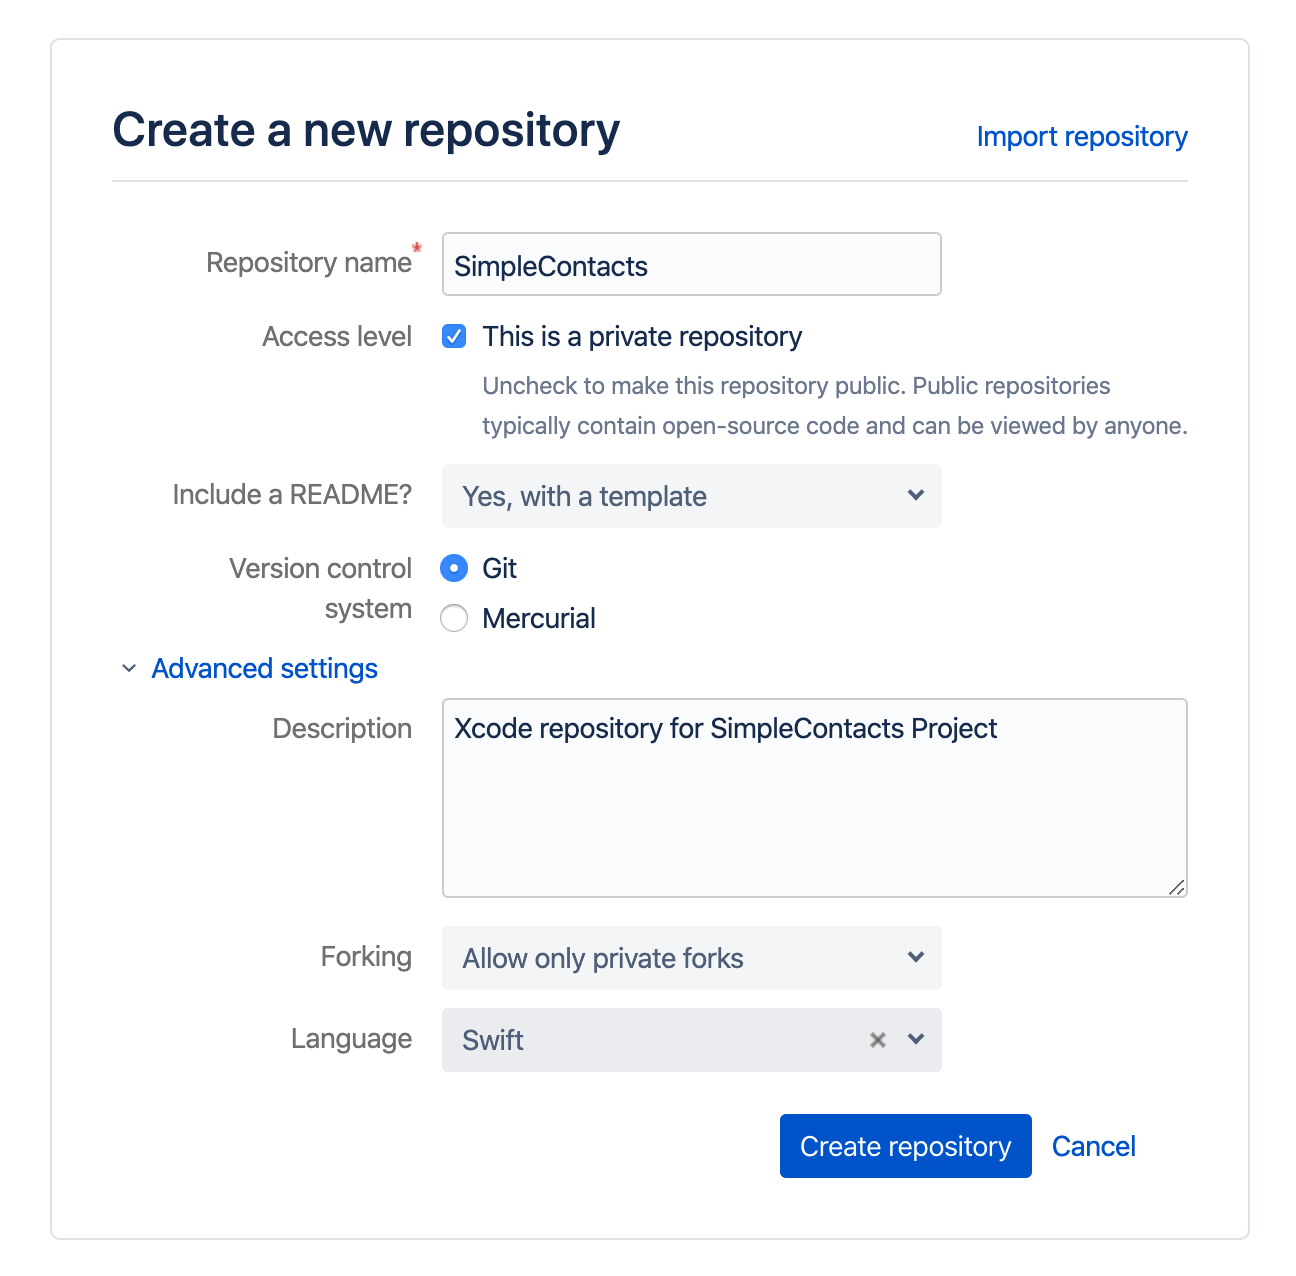Click inside the Description text area
Image resolution: width=1296 pixels, height=1276 pixels.
814,810
